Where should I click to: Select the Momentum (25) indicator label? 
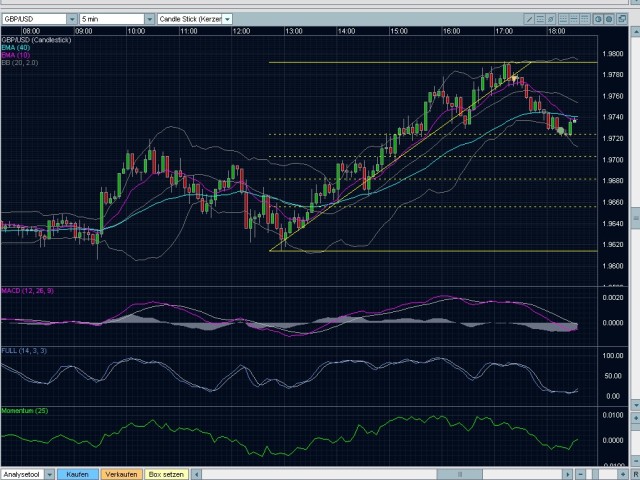24,411
